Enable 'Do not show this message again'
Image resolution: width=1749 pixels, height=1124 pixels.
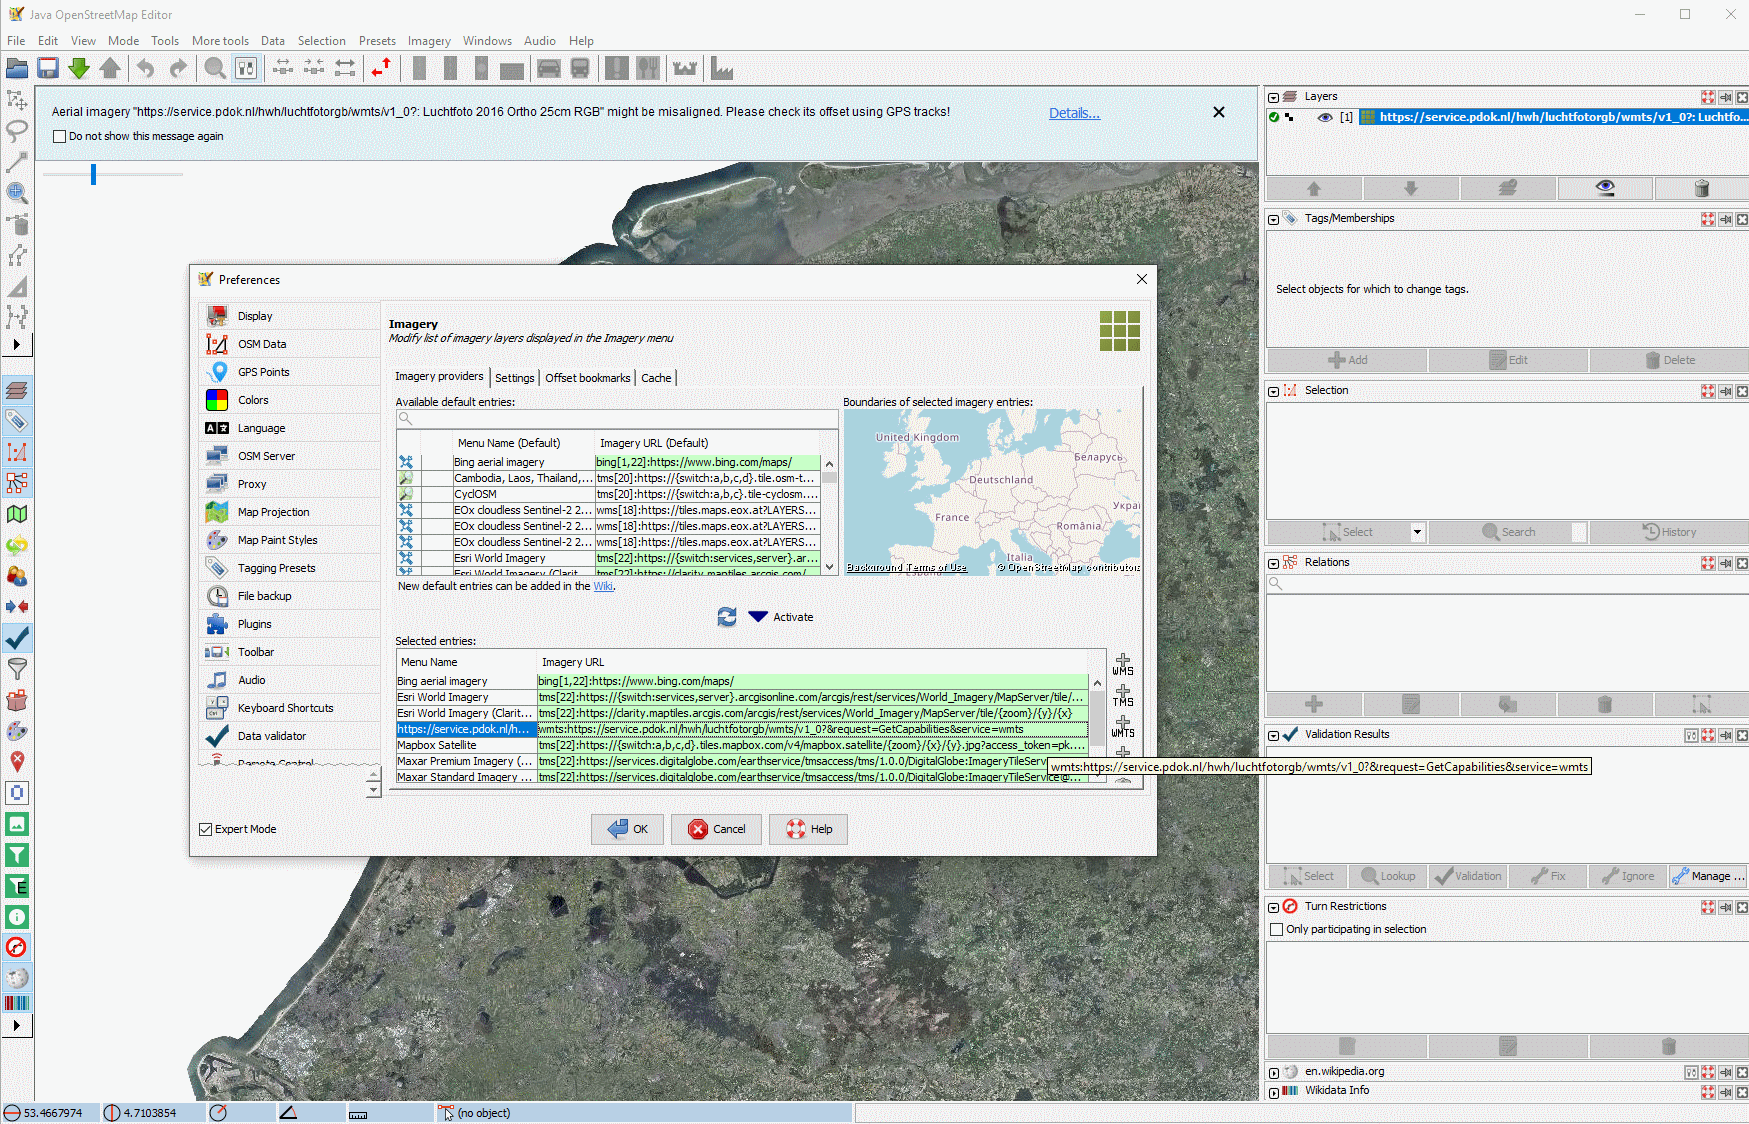pyautogui.click(x=59, y=137)
